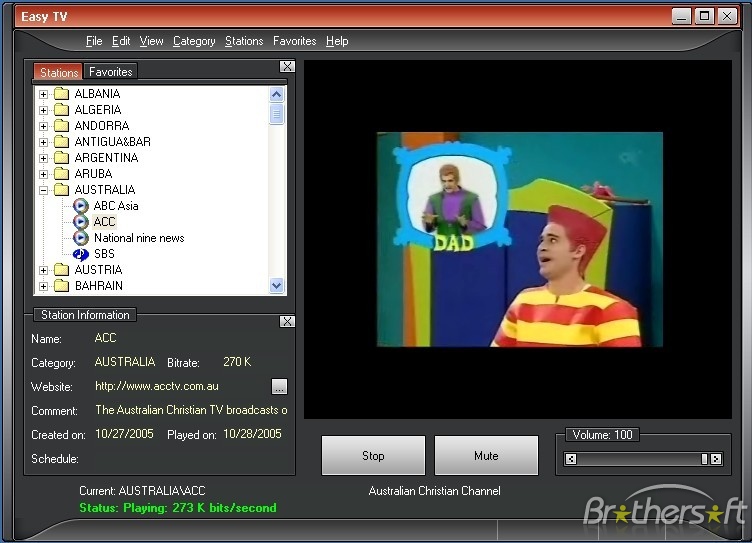The width and height of the screenshot is (752, 543).
Task: Click the ALBANIA folder icon
Action: point(61,94)
